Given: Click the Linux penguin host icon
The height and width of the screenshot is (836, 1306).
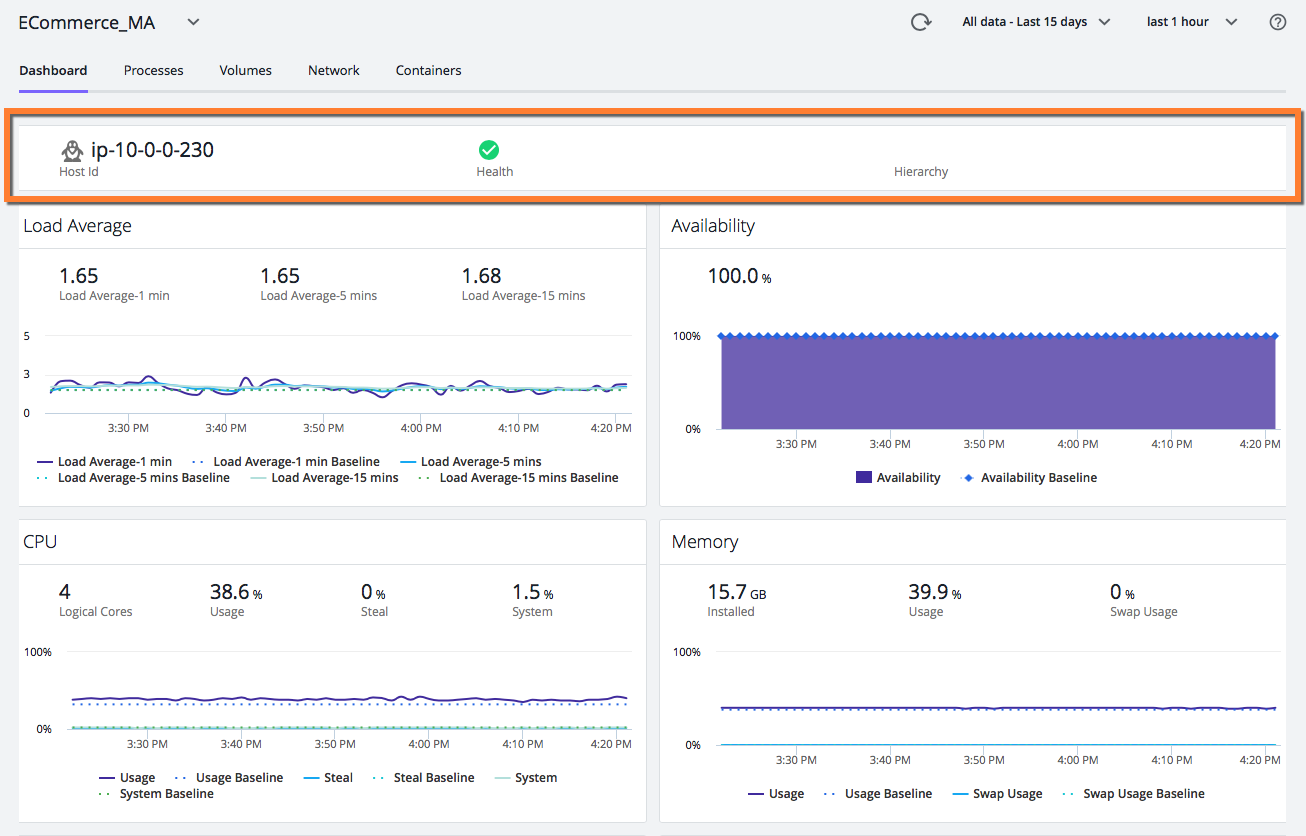Looking at the screenshot, I should (x=72, y=151).
